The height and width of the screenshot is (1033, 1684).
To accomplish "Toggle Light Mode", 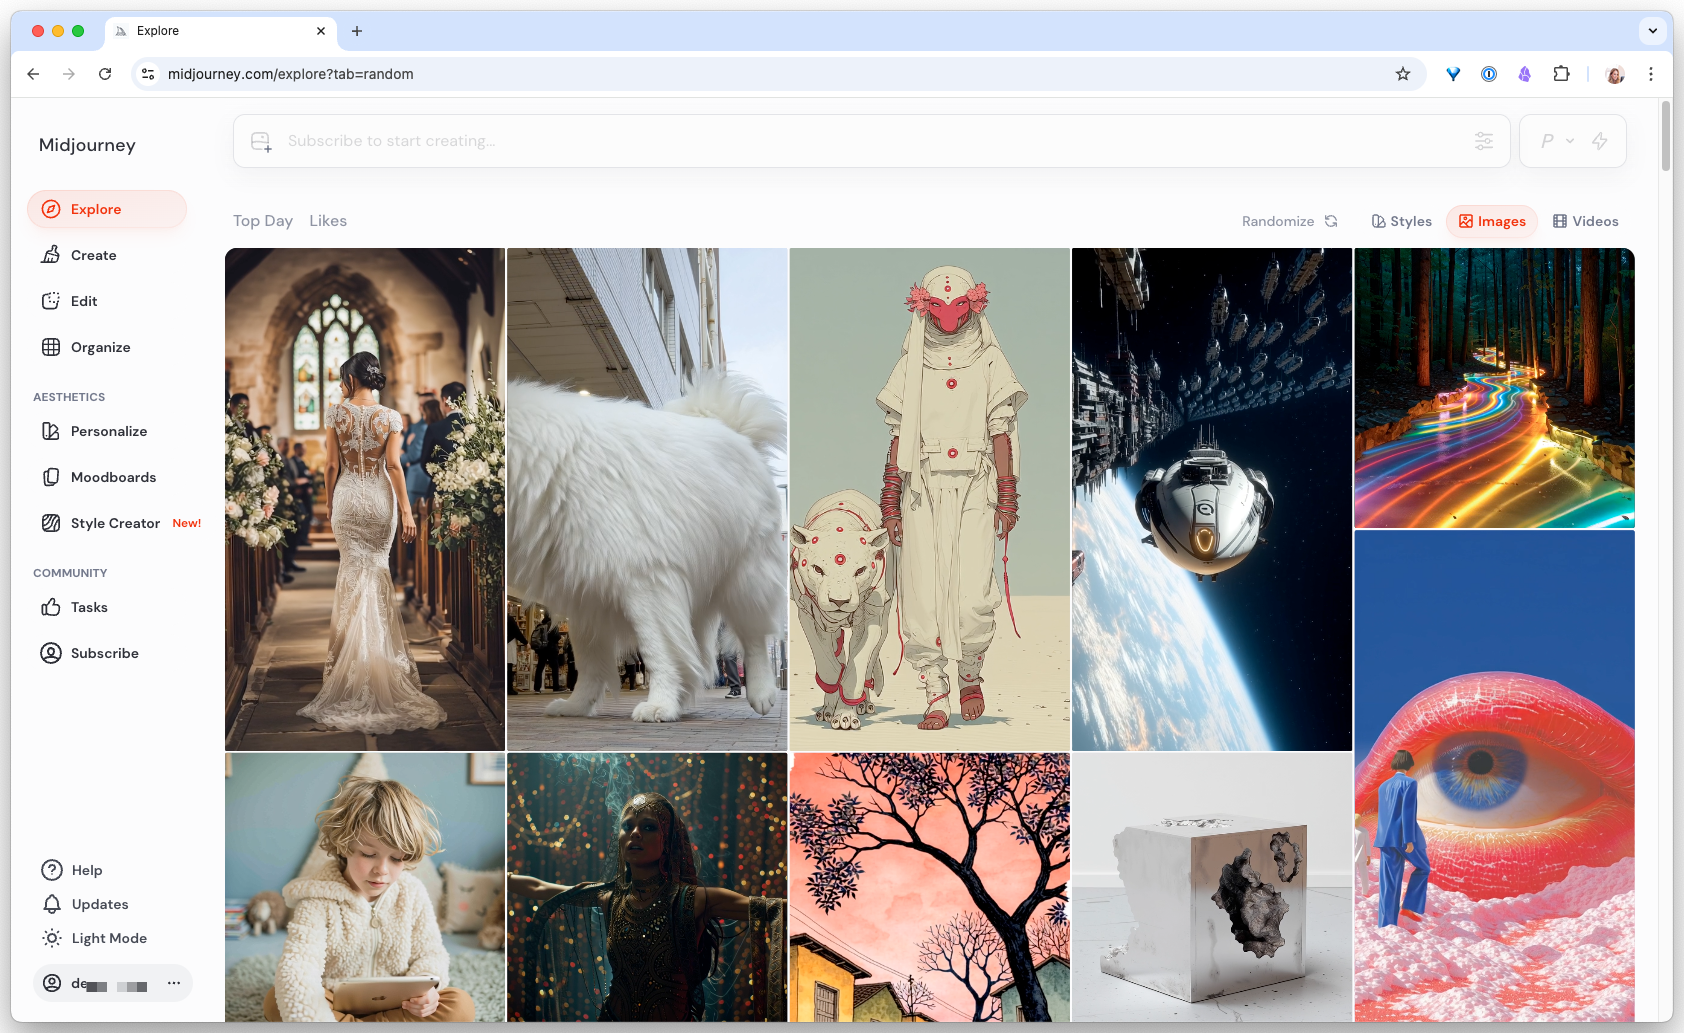I will pyautogui.click(x=95, y=938).
